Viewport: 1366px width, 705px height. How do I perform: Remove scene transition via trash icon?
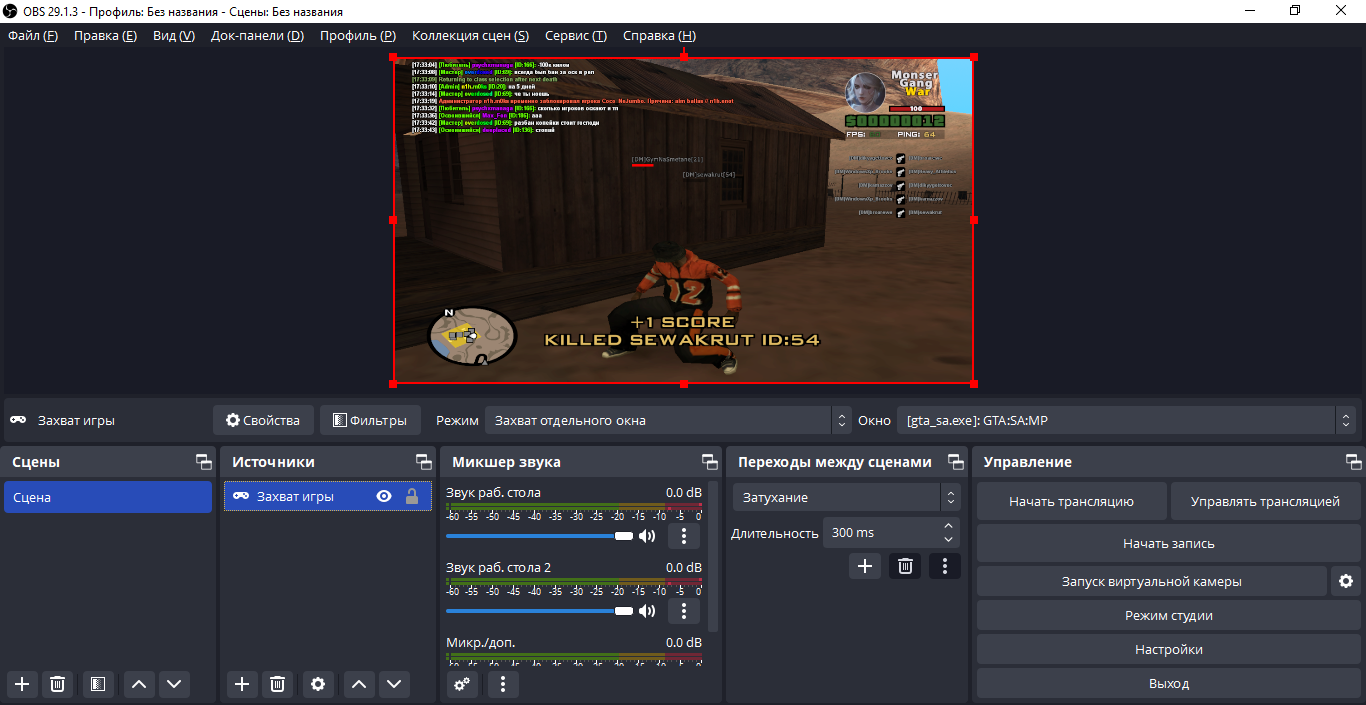pyautogui.click(x=905, y=566)
